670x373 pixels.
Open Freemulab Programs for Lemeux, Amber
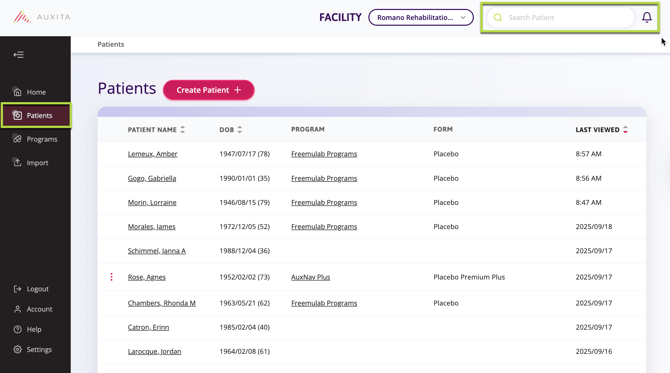[324, 154]
